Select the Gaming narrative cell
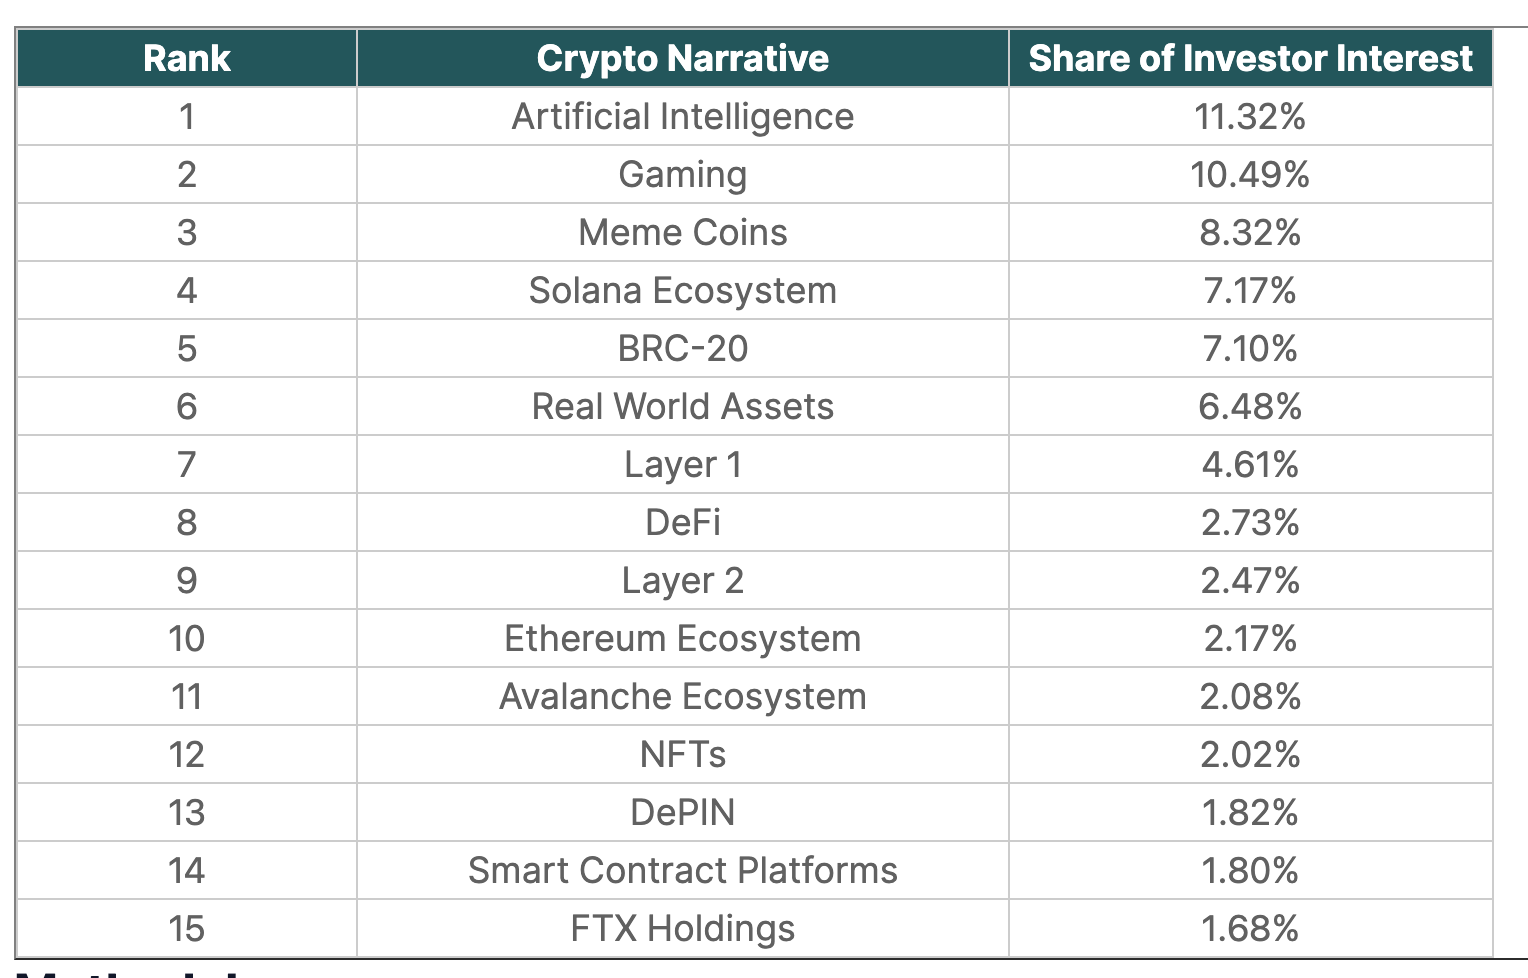The image size is (1528, 978). pos(682,175)
